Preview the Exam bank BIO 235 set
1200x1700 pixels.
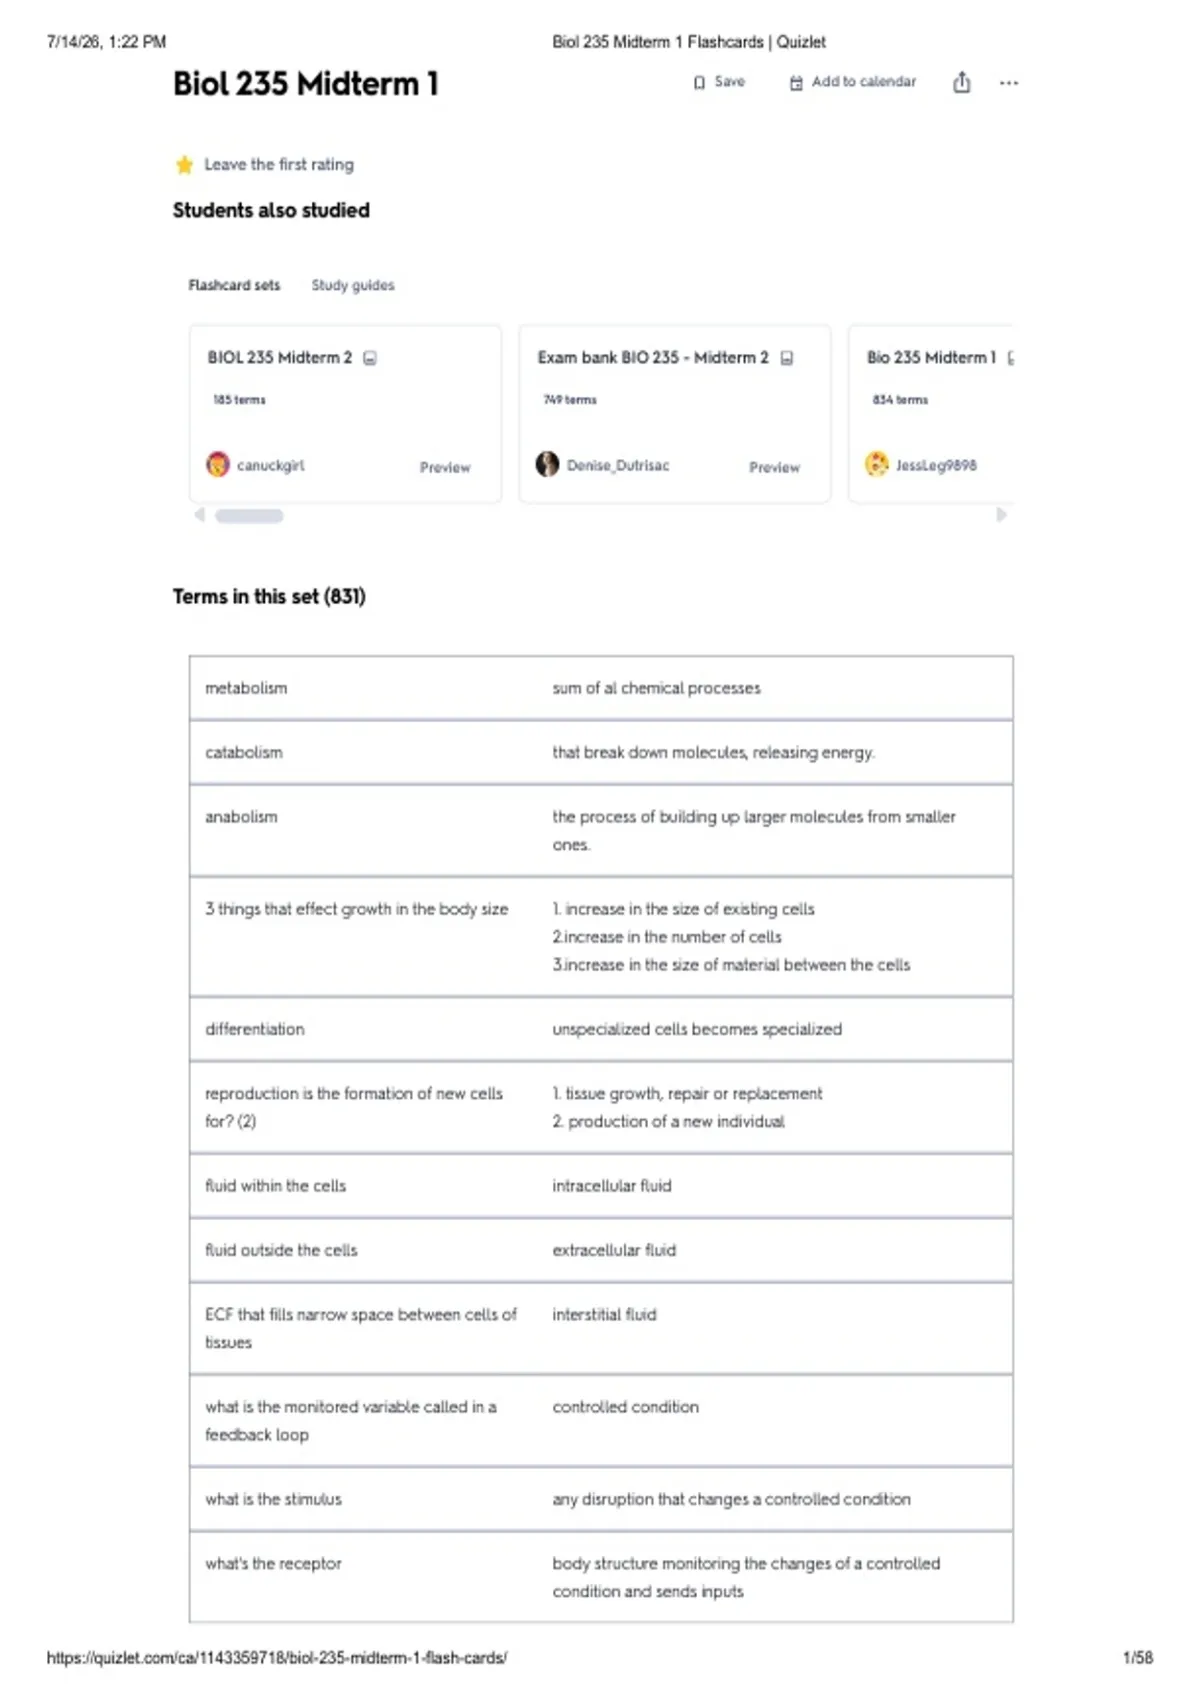point(775,467)
